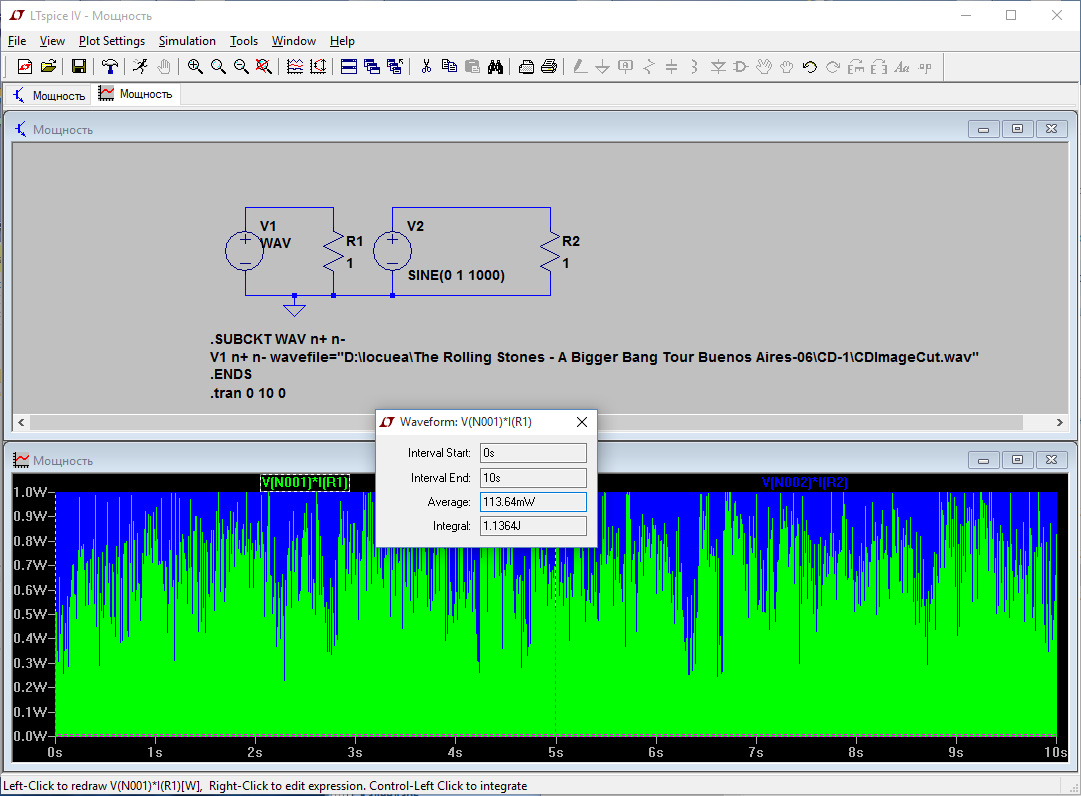1081x796 pixels.
Task: Click the Zoom Out magnifier icon
Action: point(241,67)
